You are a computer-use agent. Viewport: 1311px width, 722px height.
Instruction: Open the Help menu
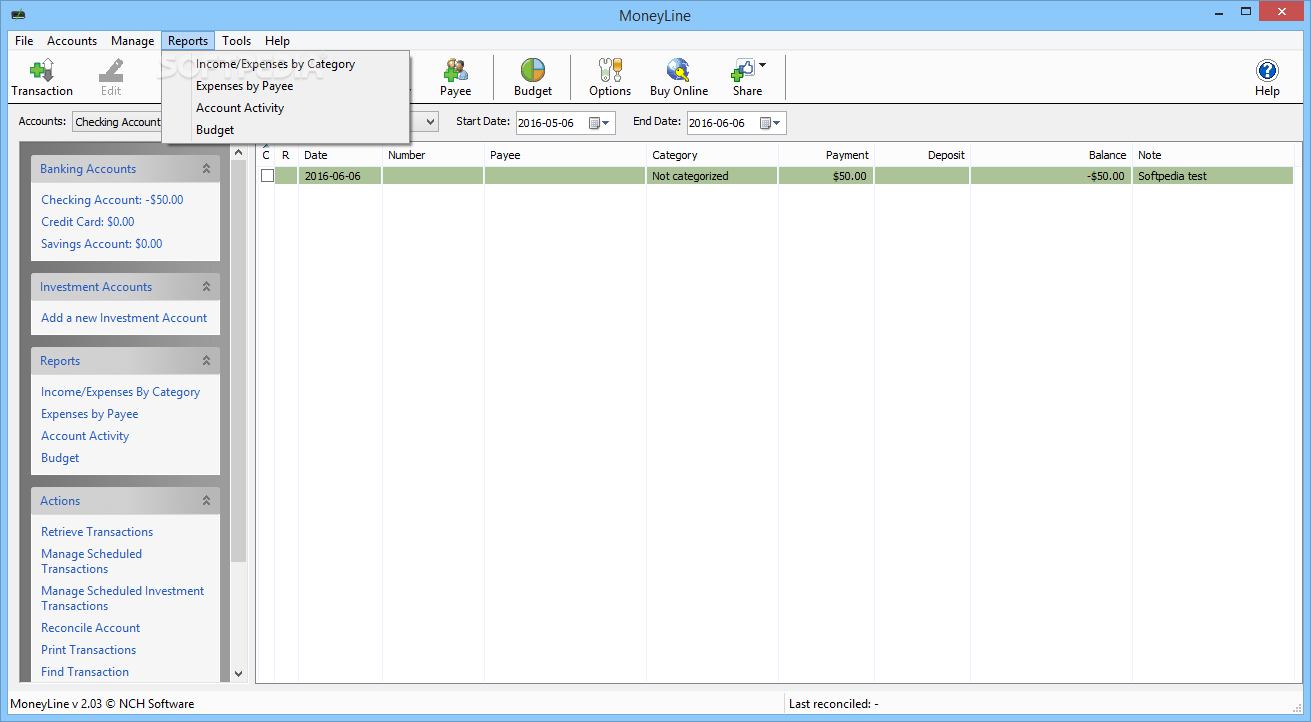pos(277,41)
